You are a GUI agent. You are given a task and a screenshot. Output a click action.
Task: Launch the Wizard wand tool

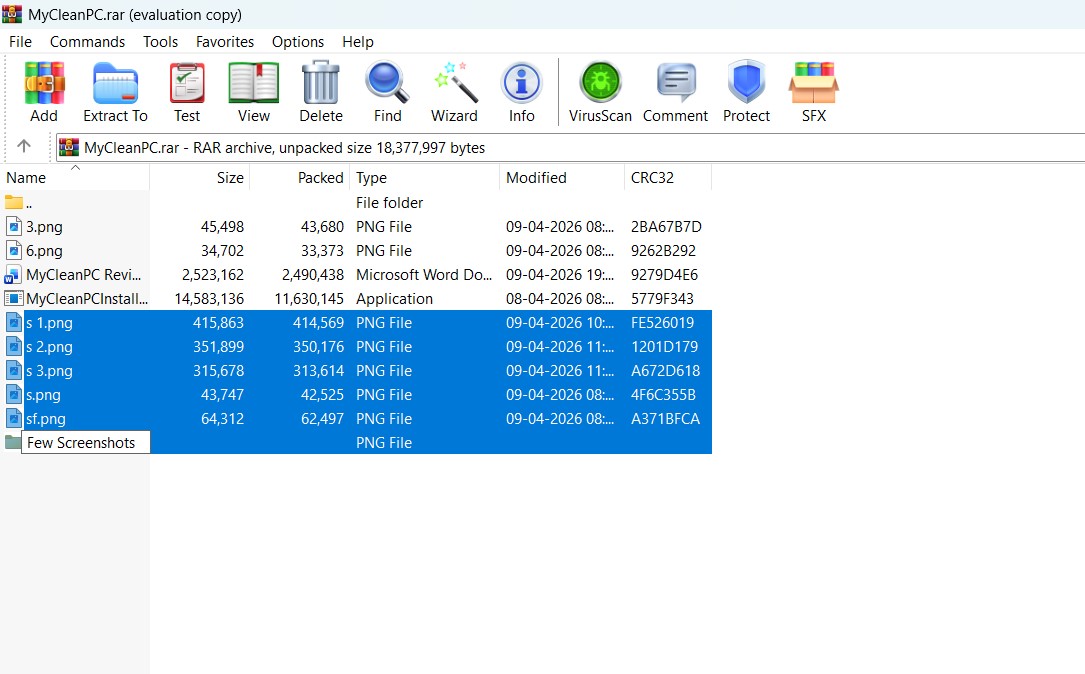click(455, 82)
